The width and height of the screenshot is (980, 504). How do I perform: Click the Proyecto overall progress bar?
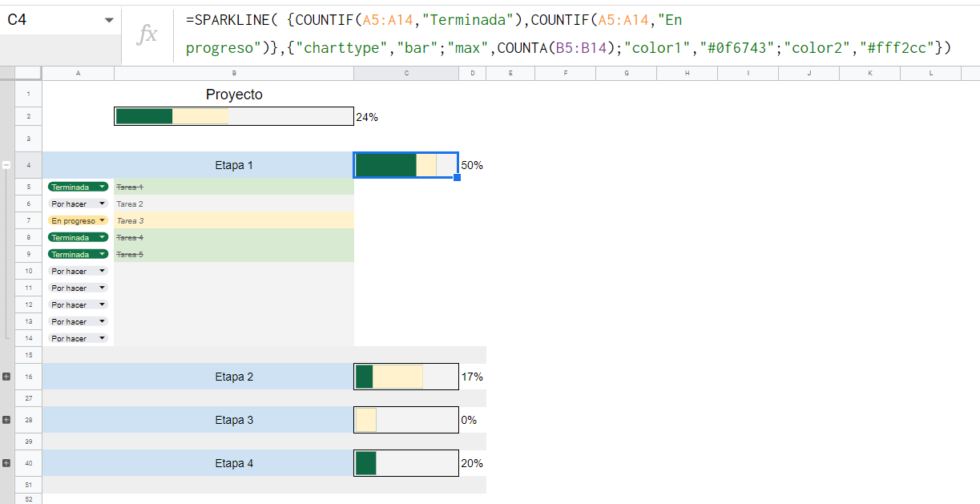234,116
